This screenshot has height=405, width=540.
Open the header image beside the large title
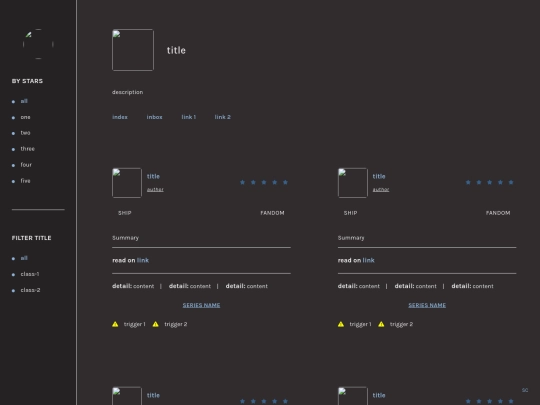coord(133,50)
